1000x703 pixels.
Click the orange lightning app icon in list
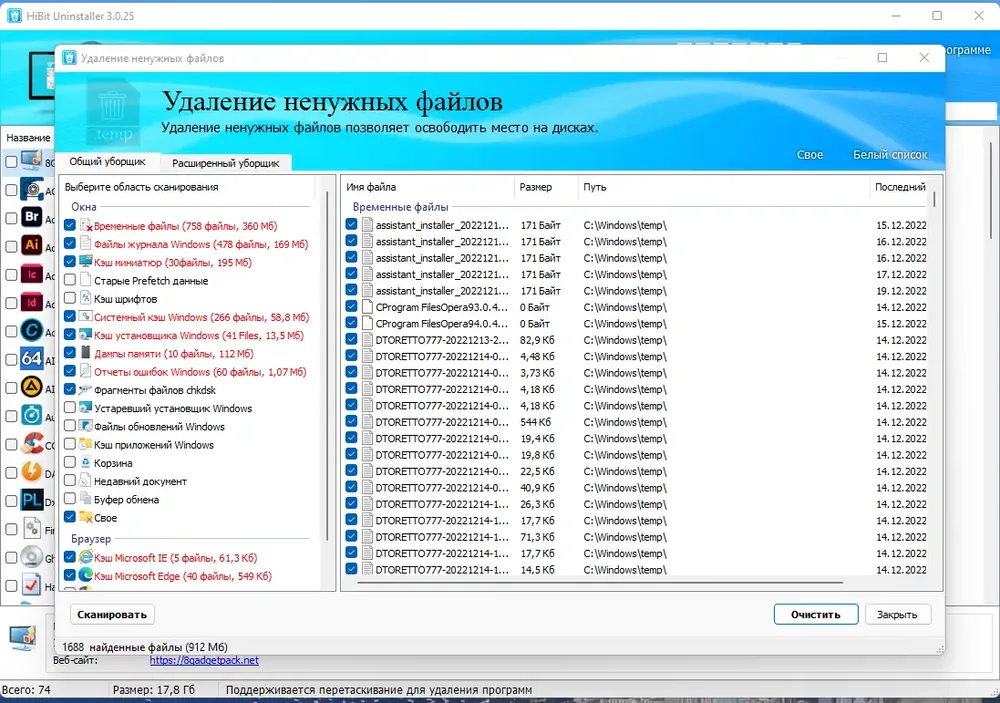point(31,471)
